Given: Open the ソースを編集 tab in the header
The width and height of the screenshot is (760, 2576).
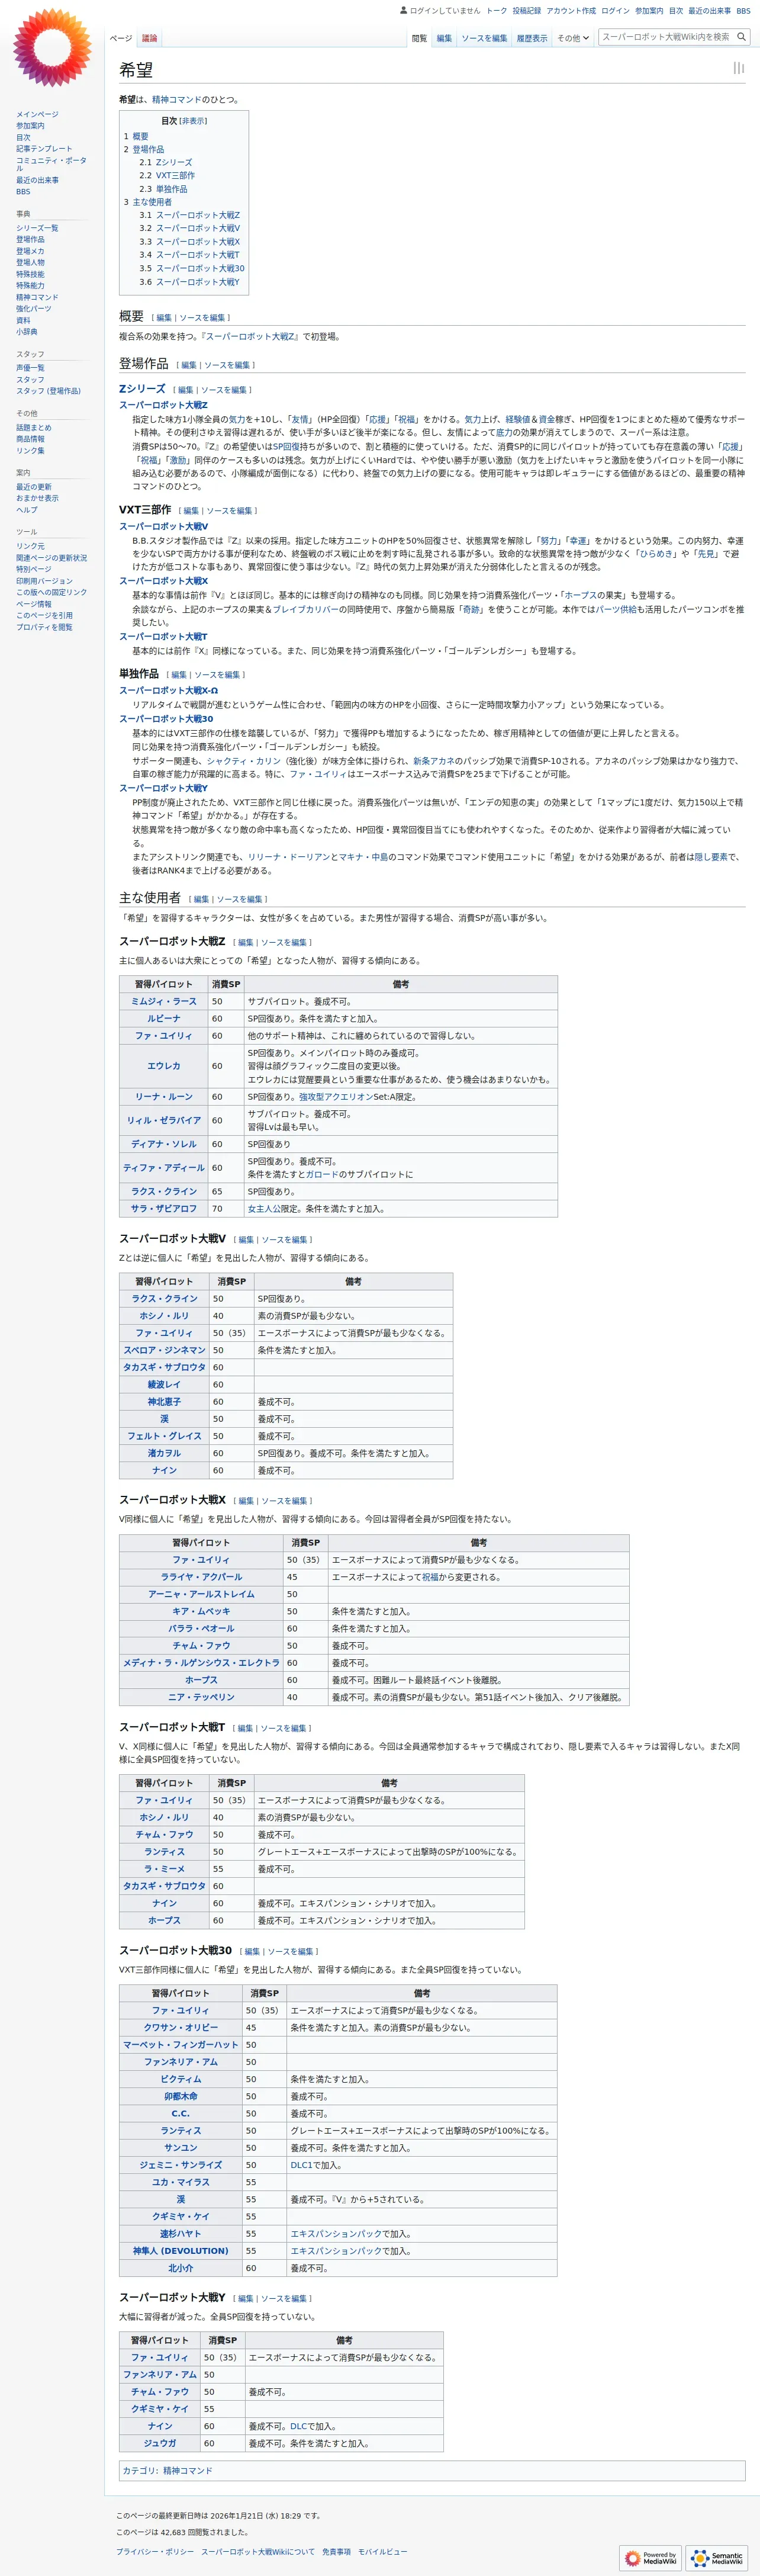Looking at the screenshot, I should coord(484,38).
